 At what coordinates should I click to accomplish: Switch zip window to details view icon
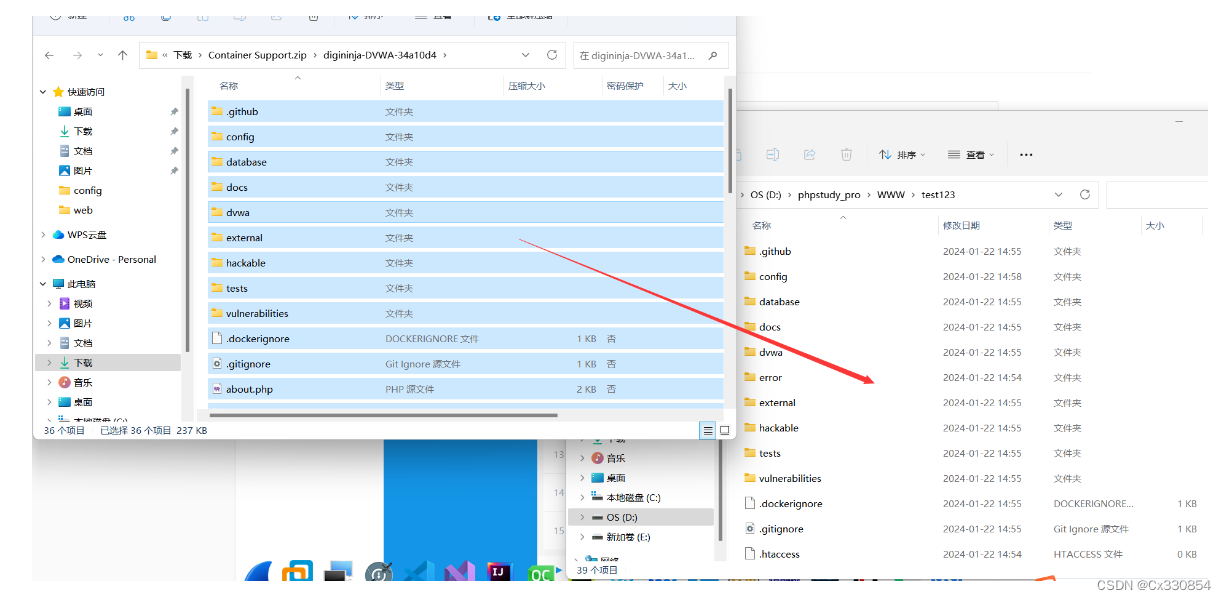(x=708, y=430)
